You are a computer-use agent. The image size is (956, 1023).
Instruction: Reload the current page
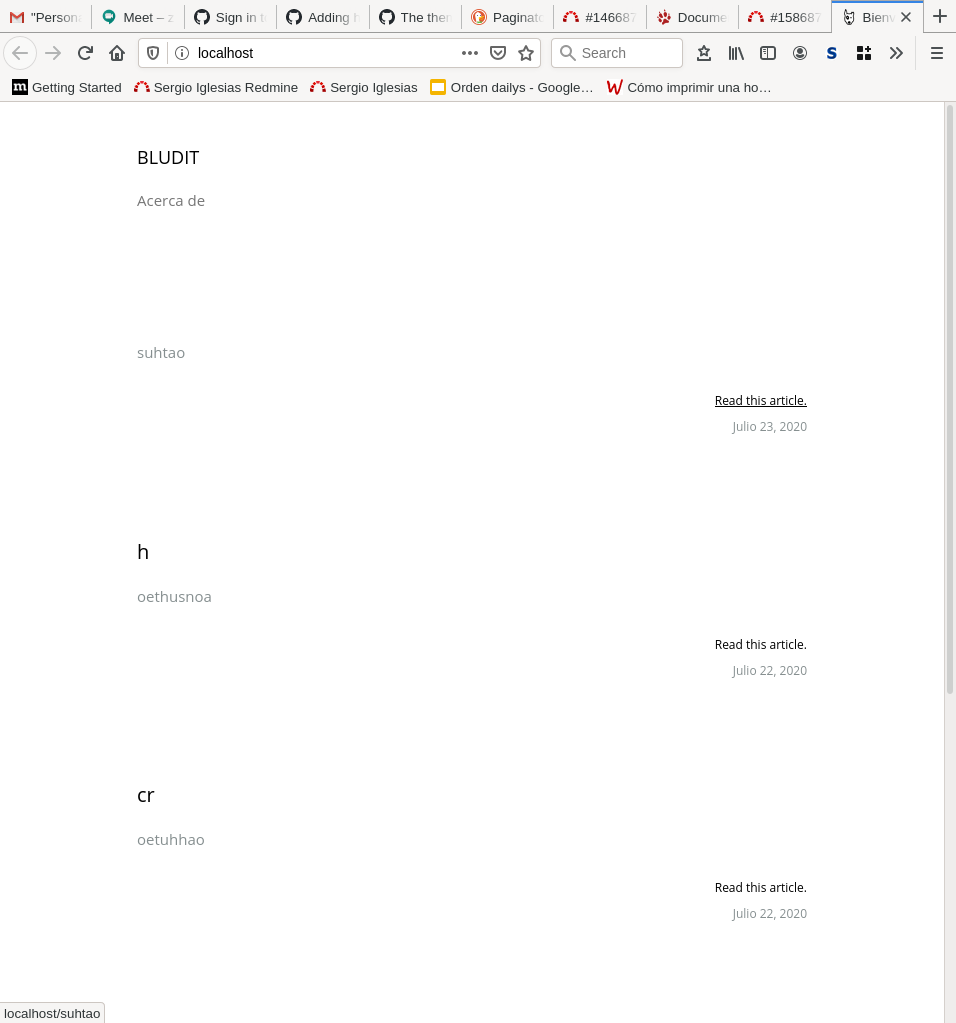coord(85,53)
